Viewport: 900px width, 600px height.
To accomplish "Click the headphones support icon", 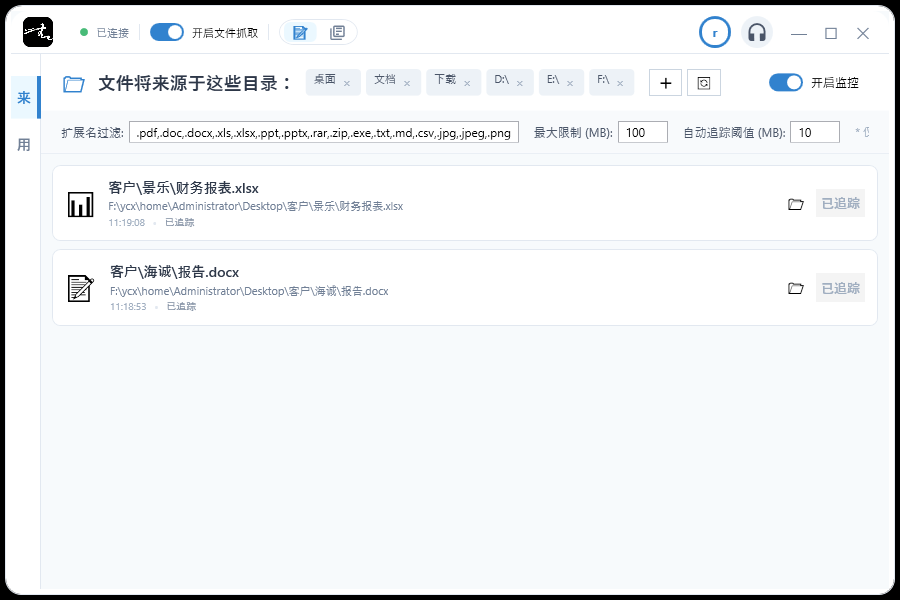I will click(x=757, y=31).
